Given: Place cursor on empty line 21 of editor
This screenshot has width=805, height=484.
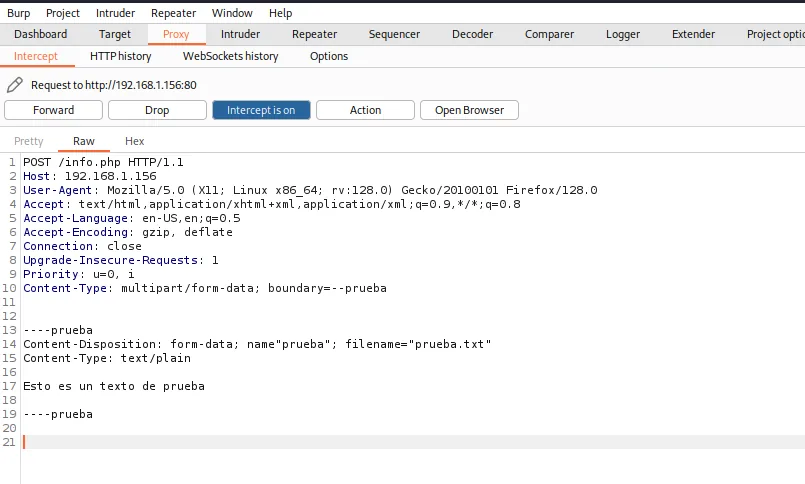Looking at the screenshot, I should pyautogui.click(x=413, y=442).
